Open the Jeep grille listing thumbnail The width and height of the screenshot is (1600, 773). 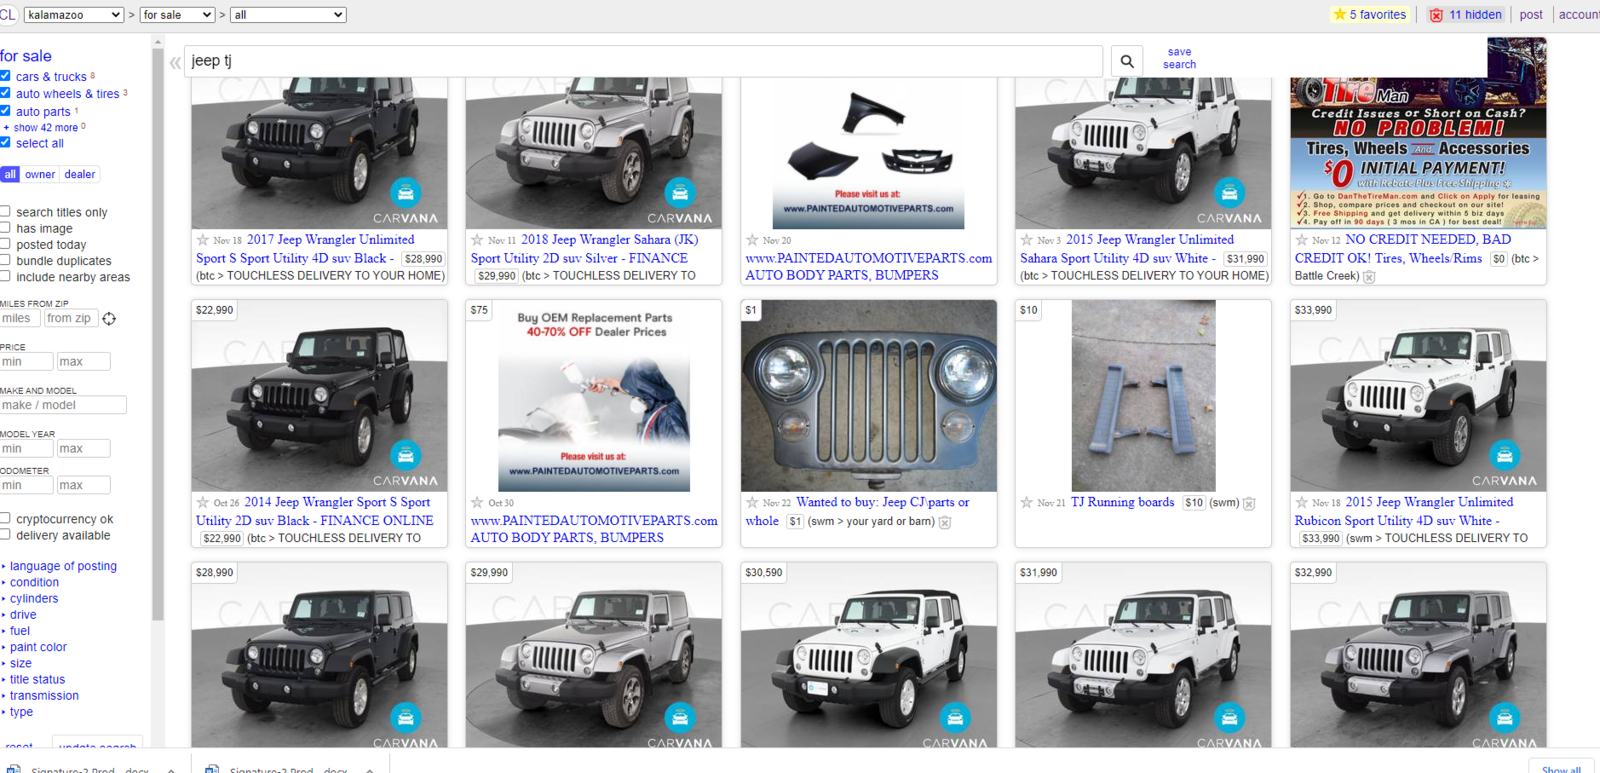point(868,396)
